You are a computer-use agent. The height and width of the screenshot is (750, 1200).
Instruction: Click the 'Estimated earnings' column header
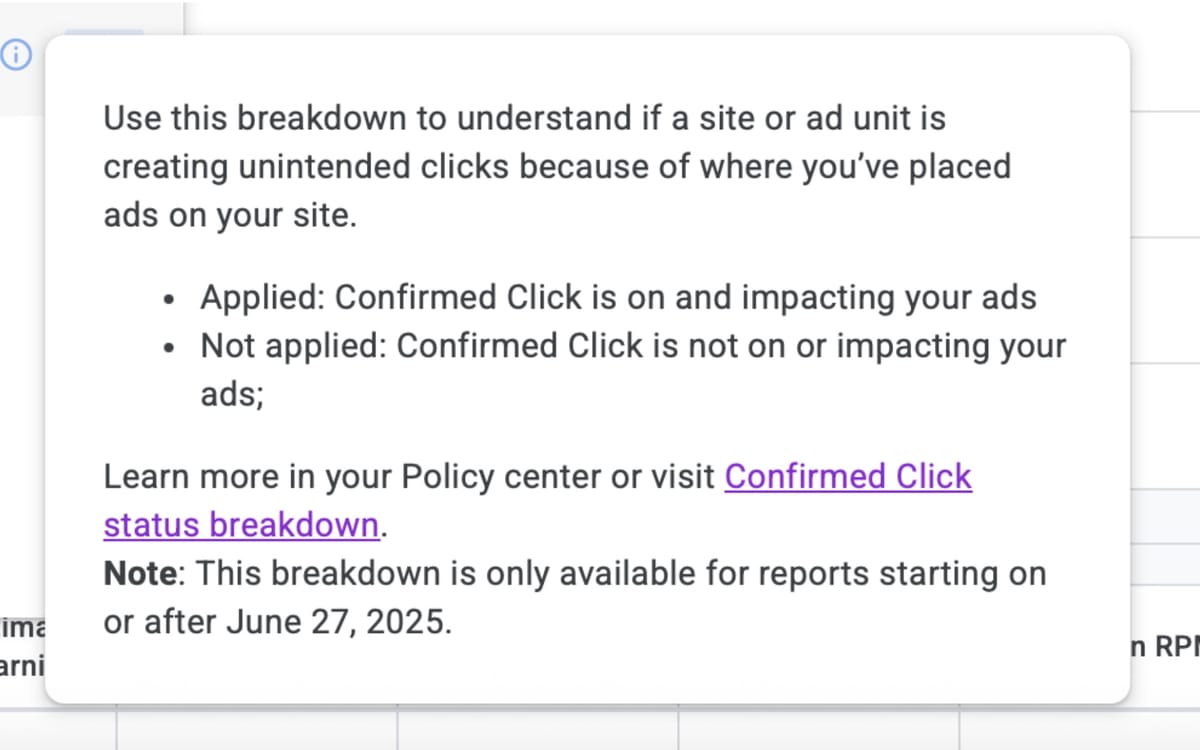(x=24, y=645)
